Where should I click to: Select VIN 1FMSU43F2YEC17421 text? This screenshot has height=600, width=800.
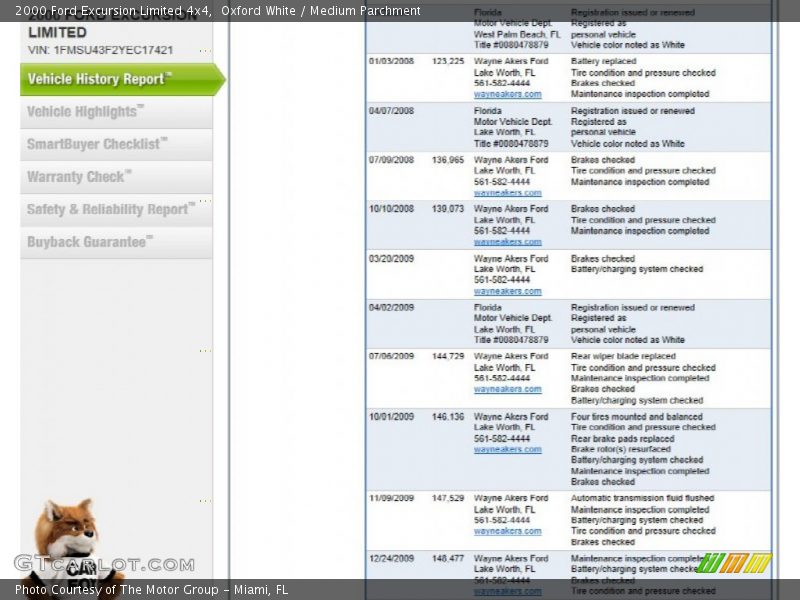click(x=101, y=50)
